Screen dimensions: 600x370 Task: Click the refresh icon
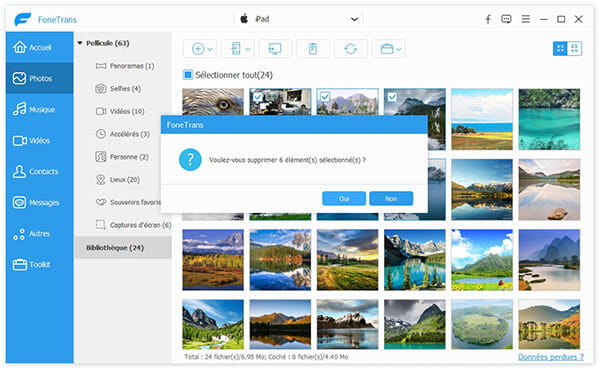351,49
